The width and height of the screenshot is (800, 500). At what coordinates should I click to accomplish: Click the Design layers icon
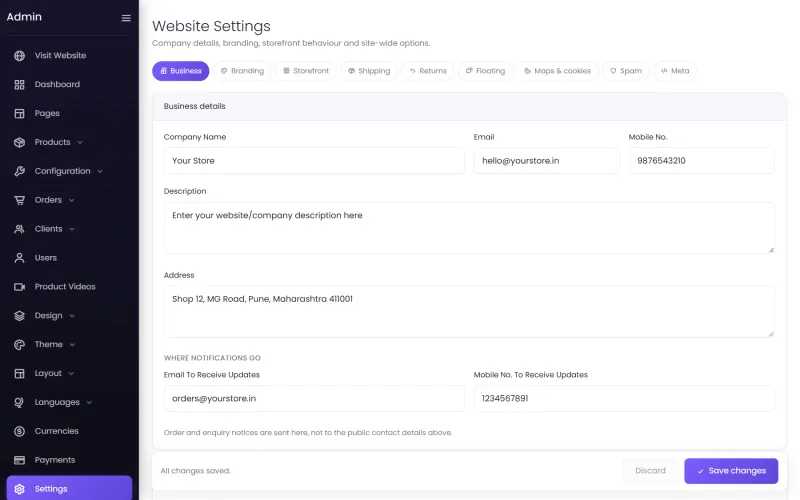pos(19,316)
